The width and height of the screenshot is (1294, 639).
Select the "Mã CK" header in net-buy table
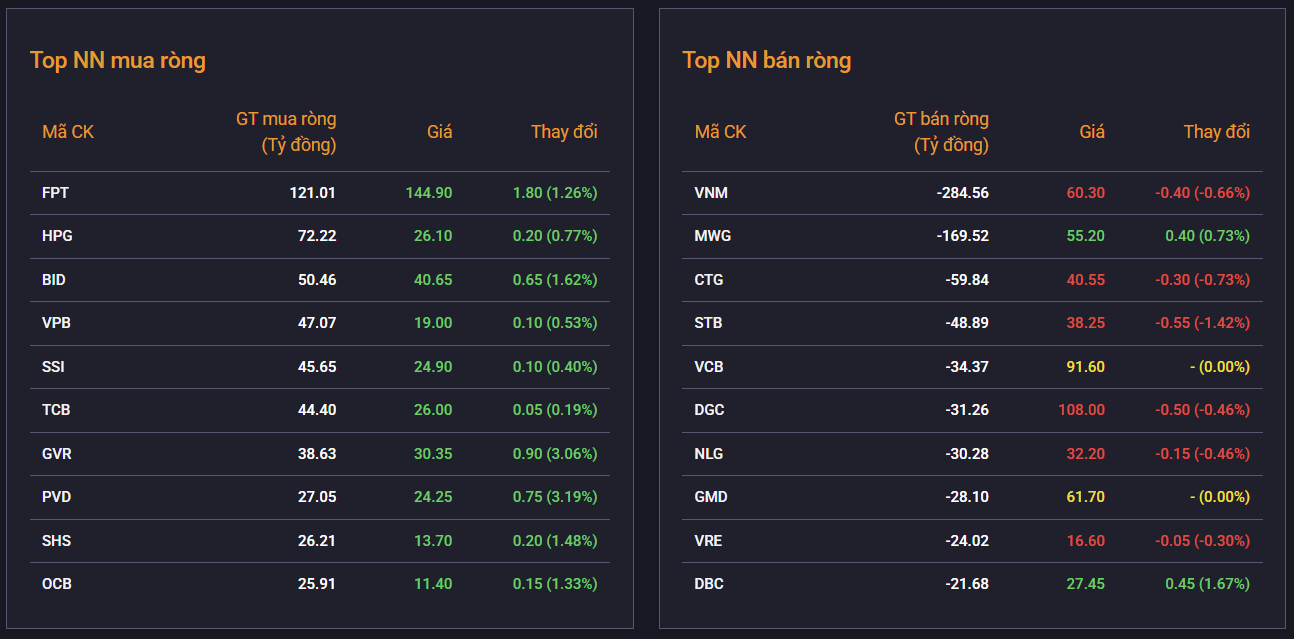click(x=68, y=132)
